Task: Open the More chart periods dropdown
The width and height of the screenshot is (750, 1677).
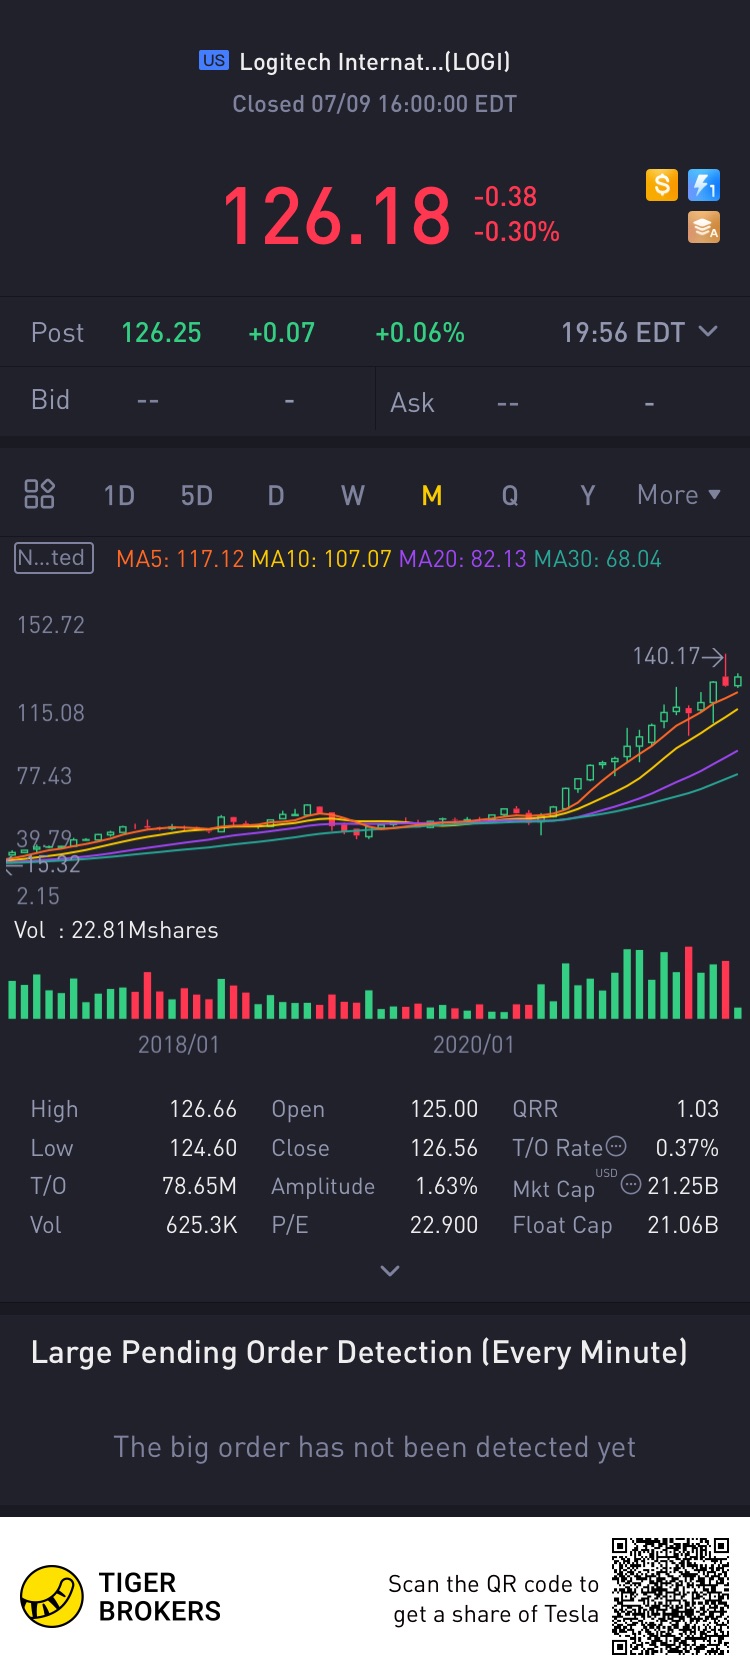Action: click(x=679, y=495)
